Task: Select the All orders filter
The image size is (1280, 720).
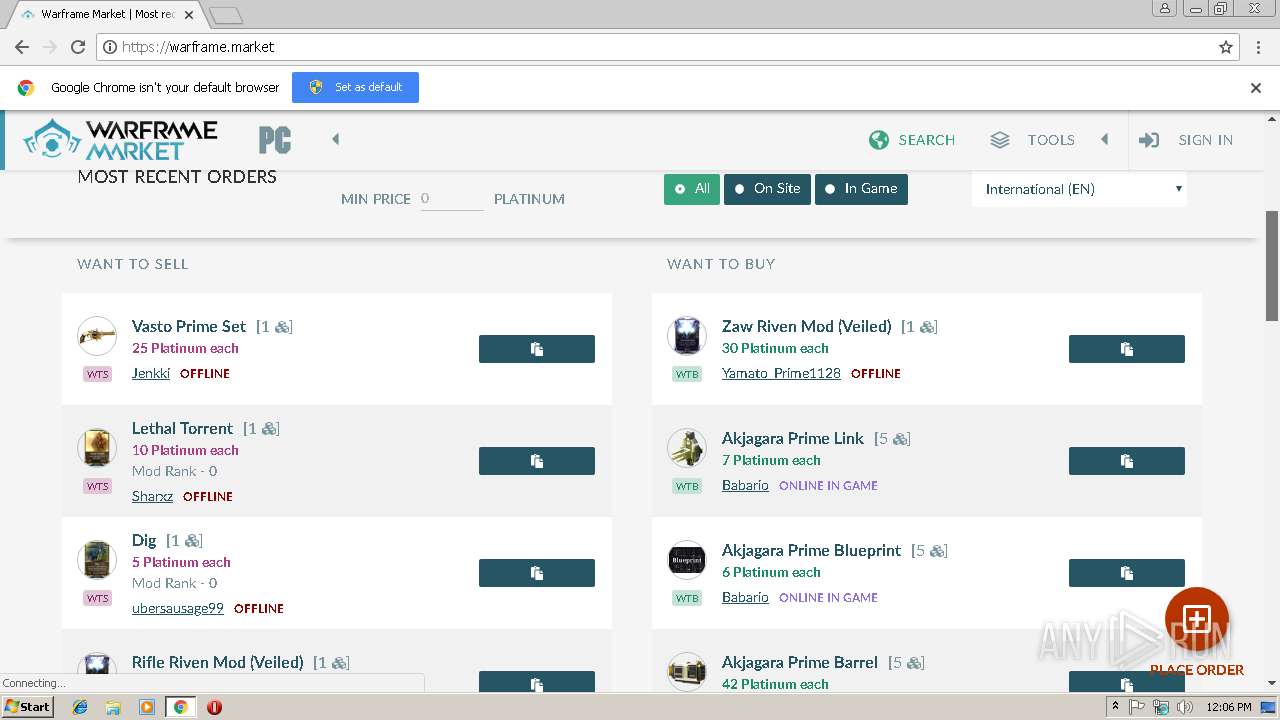Action: point(692,189)
